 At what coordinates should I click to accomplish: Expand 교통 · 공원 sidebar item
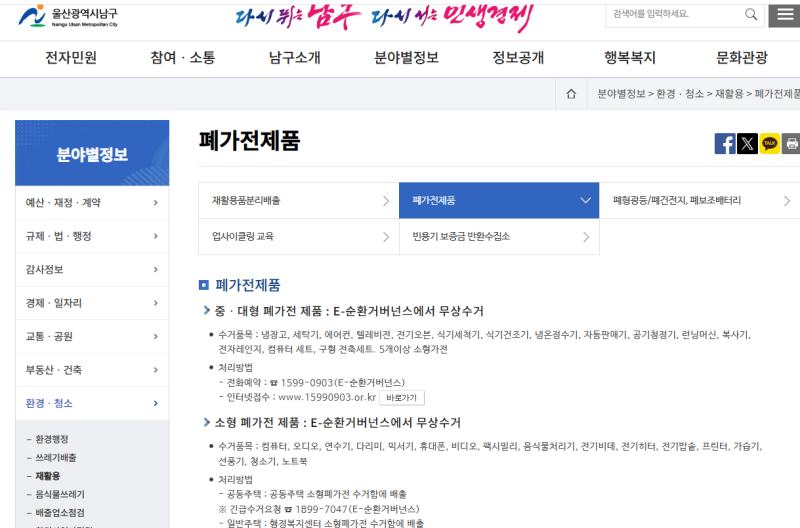pos(92,336)
